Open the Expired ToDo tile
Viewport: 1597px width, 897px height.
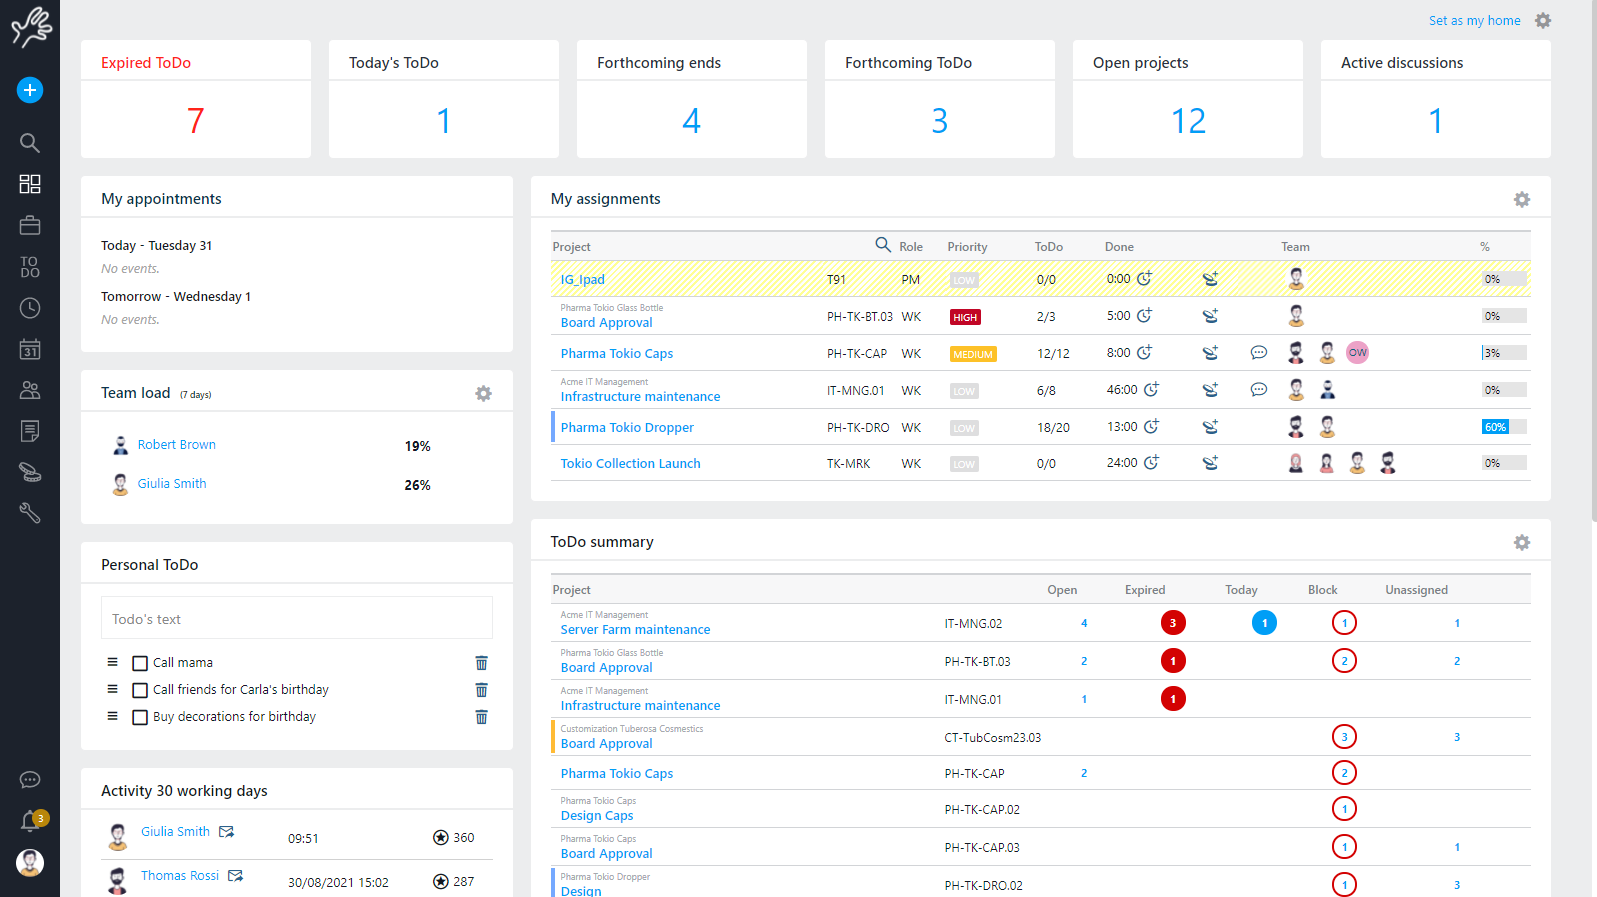196,99
